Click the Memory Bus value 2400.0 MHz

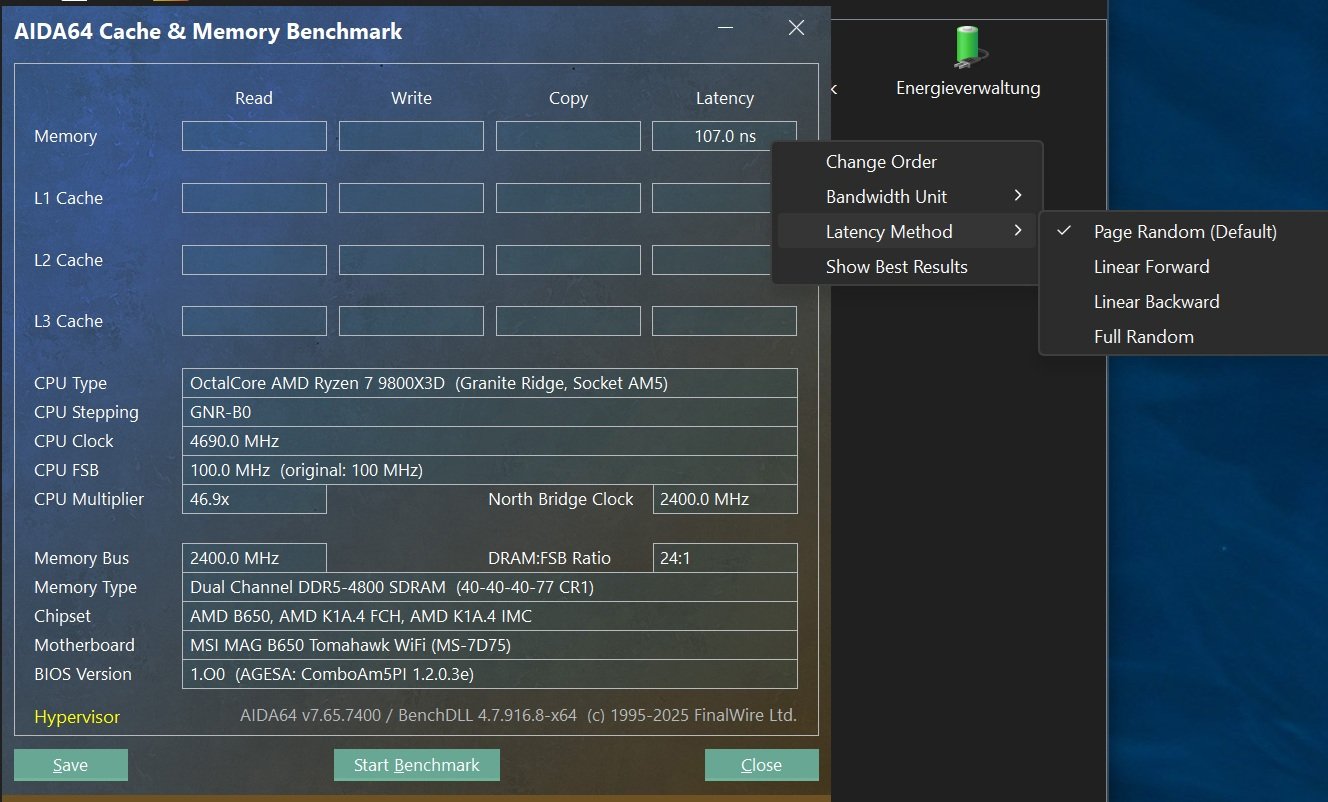pyautogui.click(x=254, y=558)
